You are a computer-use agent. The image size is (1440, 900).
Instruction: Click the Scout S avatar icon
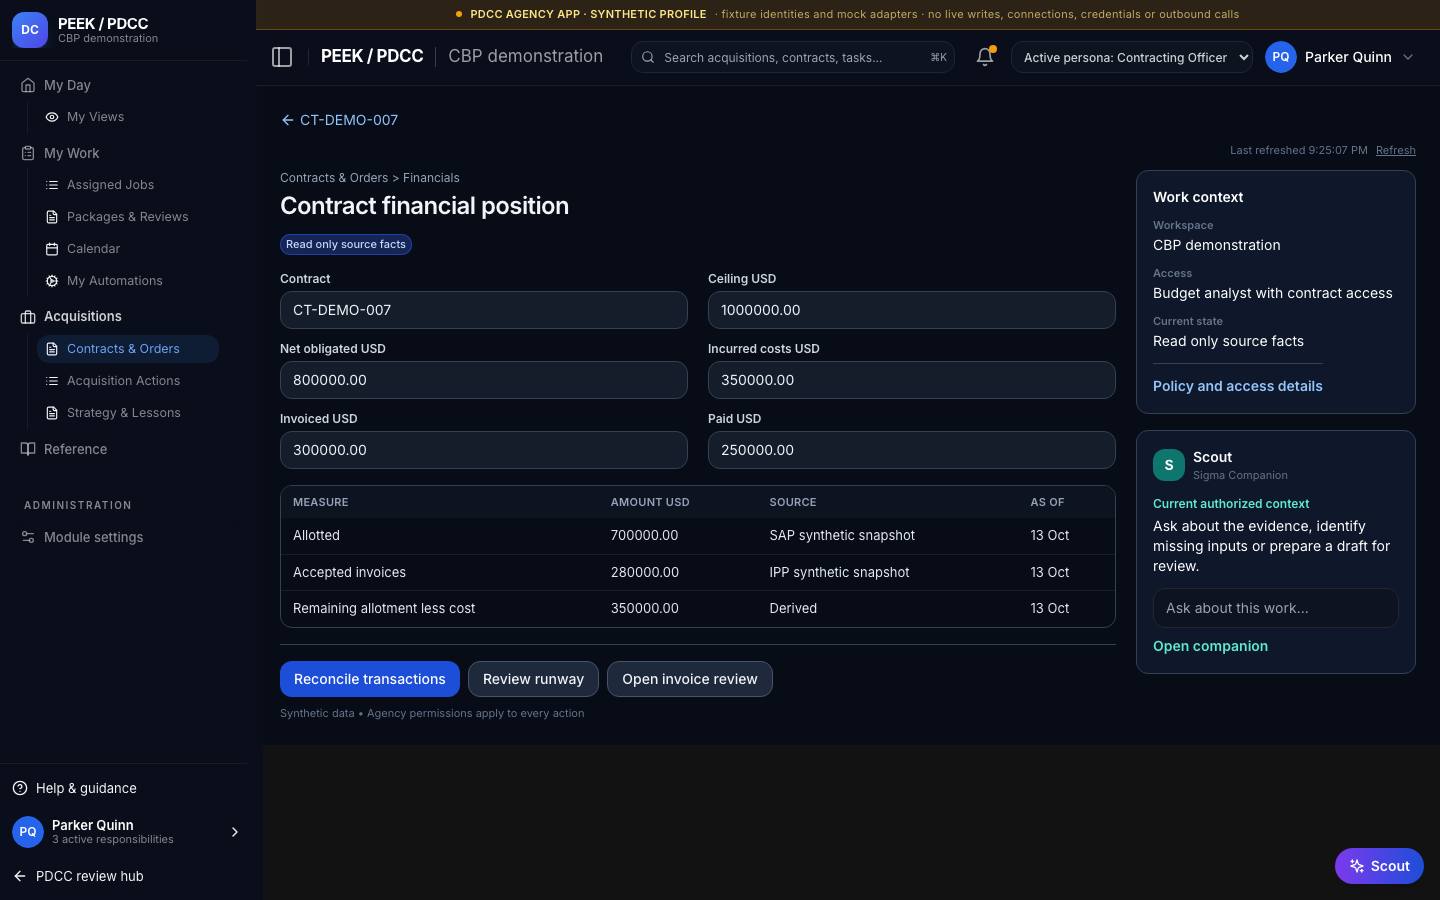pos(1169,465)
